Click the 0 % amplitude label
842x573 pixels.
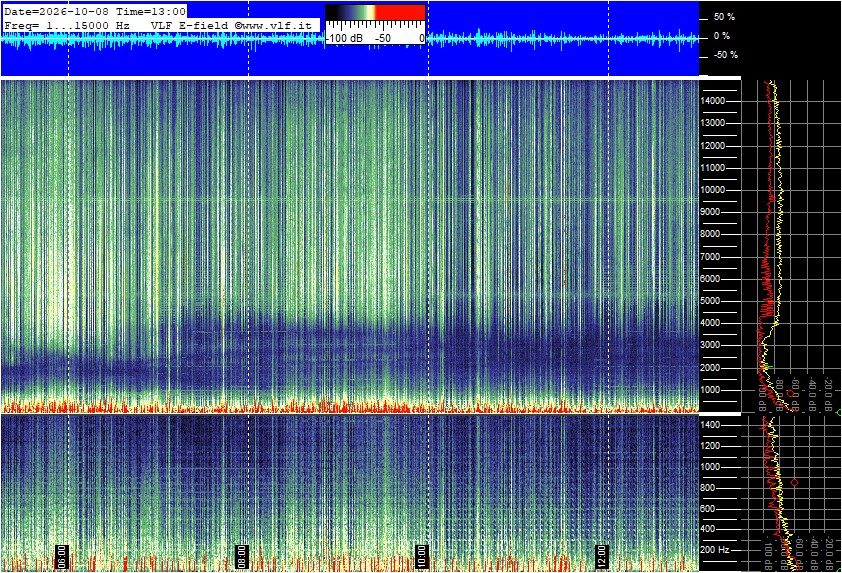[x=721, y=36]
